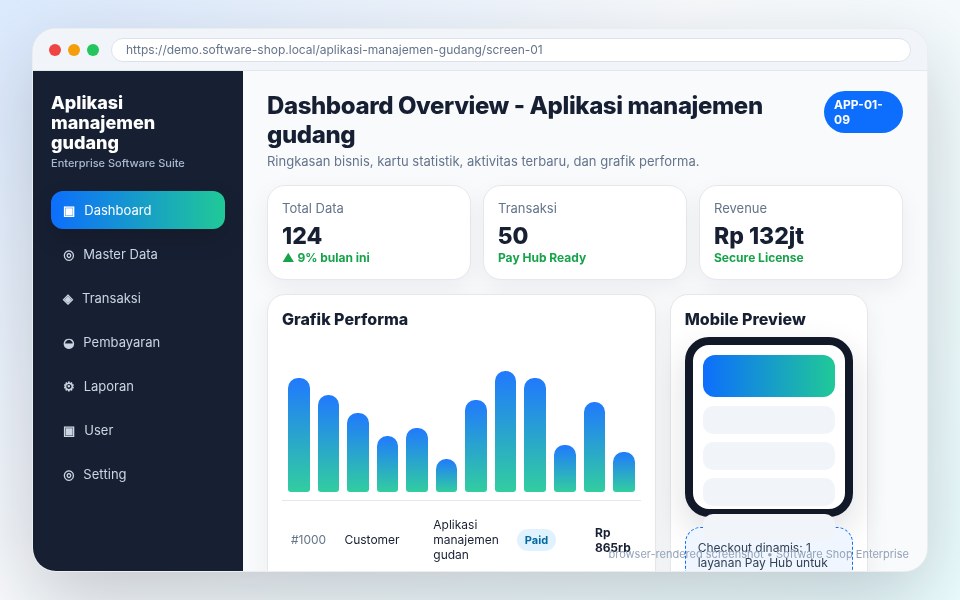The width and height of the screenshot is (960, 600).
Task: Click the green maximize window dot
Action: [93, 50]
